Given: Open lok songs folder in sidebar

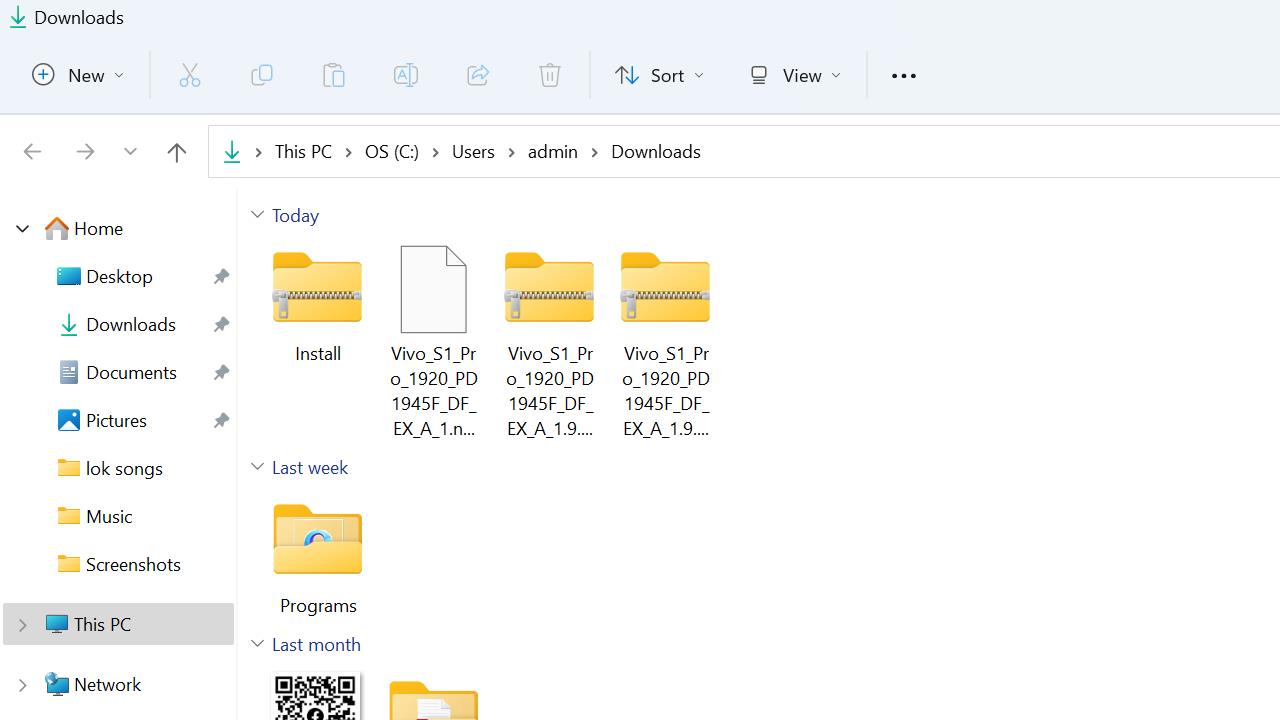Looking at the screenshot, I should (x=124, y=469).
